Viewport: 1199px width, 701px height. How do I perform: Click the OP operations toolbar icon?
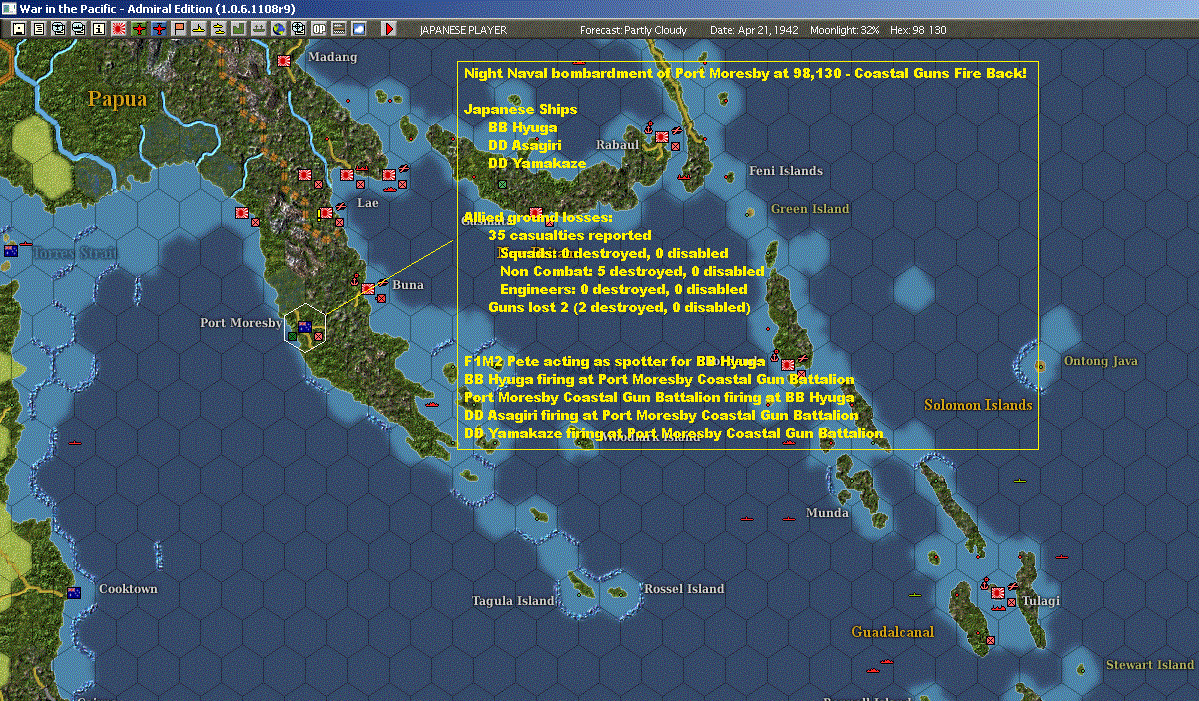(319, 29)
